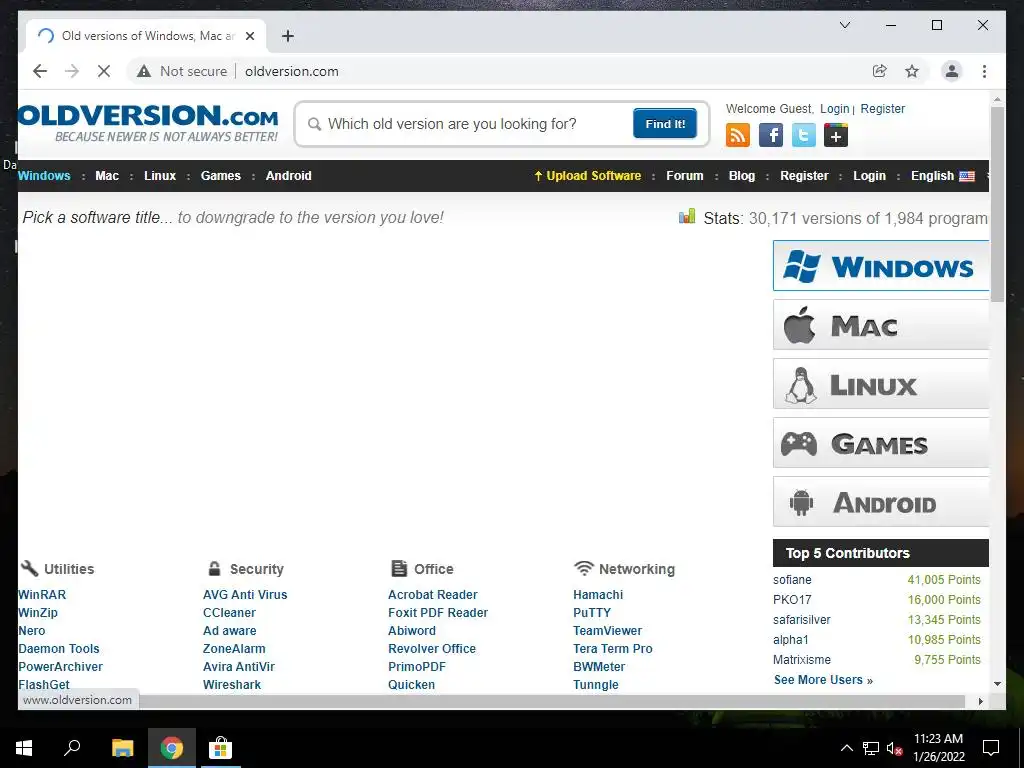Open the PrimoPDF link

(417, 667)
